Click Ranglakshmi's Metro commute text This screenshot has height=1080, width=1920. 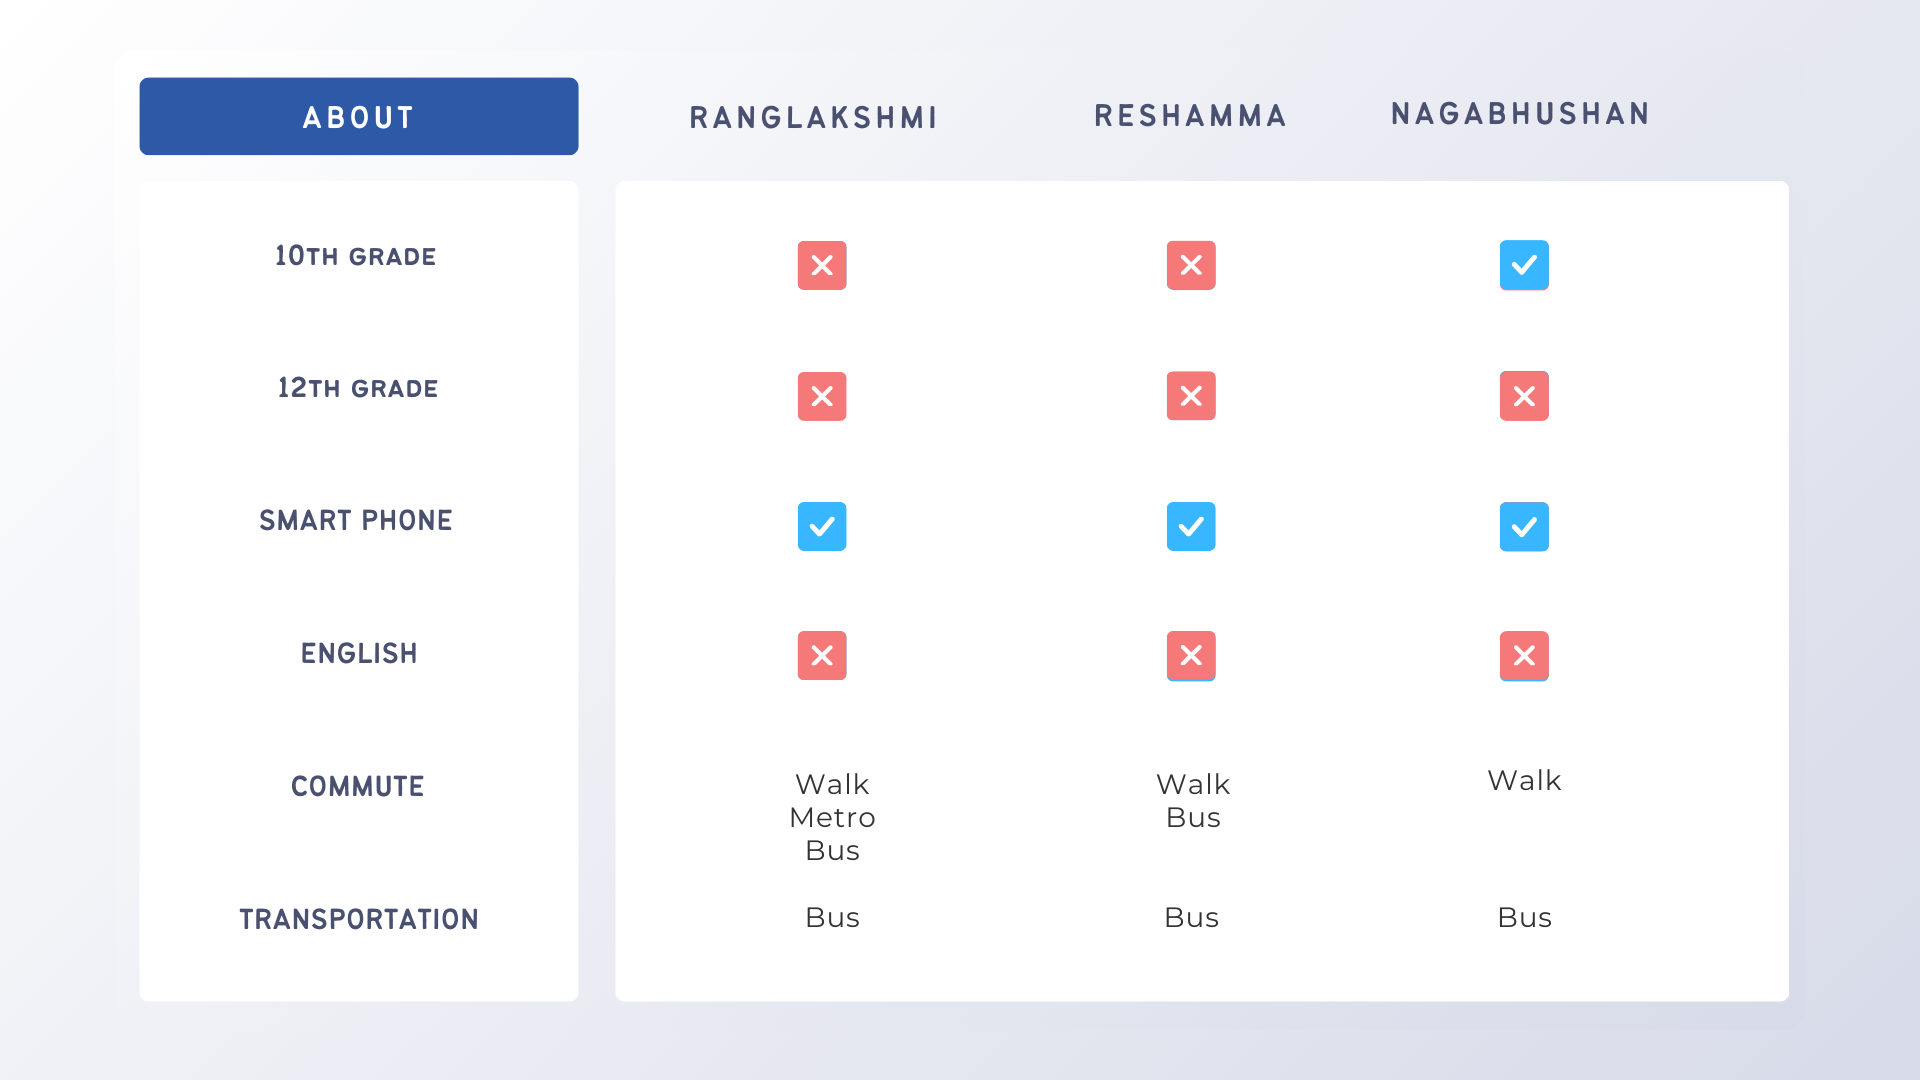coord(832,818)
